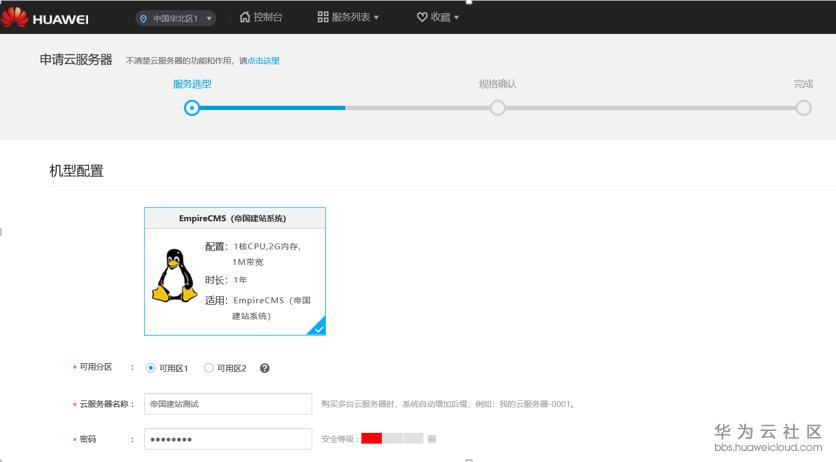Click the location pin icon
Screen dimensions: 836x462
point(143,19)
